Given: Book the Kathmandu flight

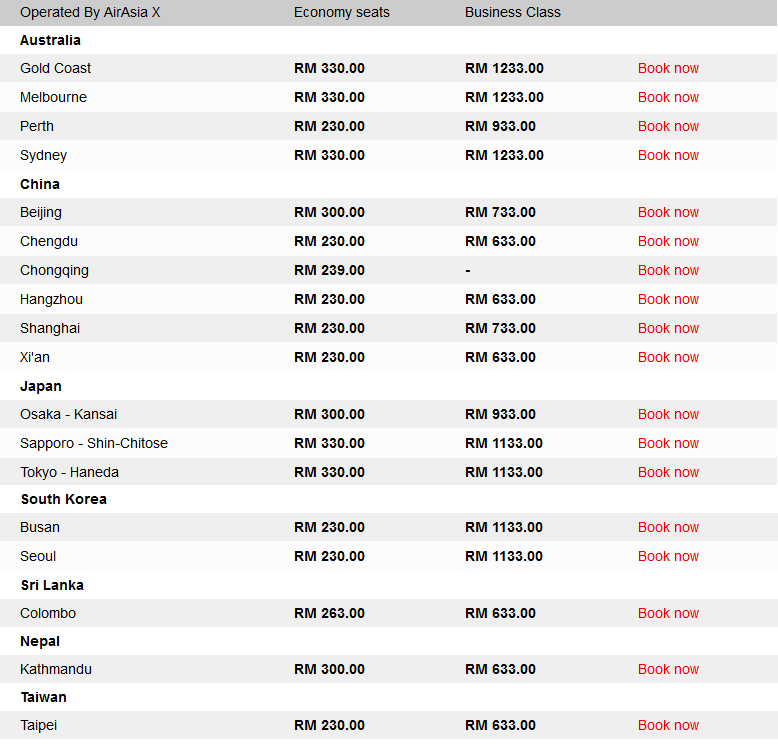Looking at the screenshot, I should [668, 669].
